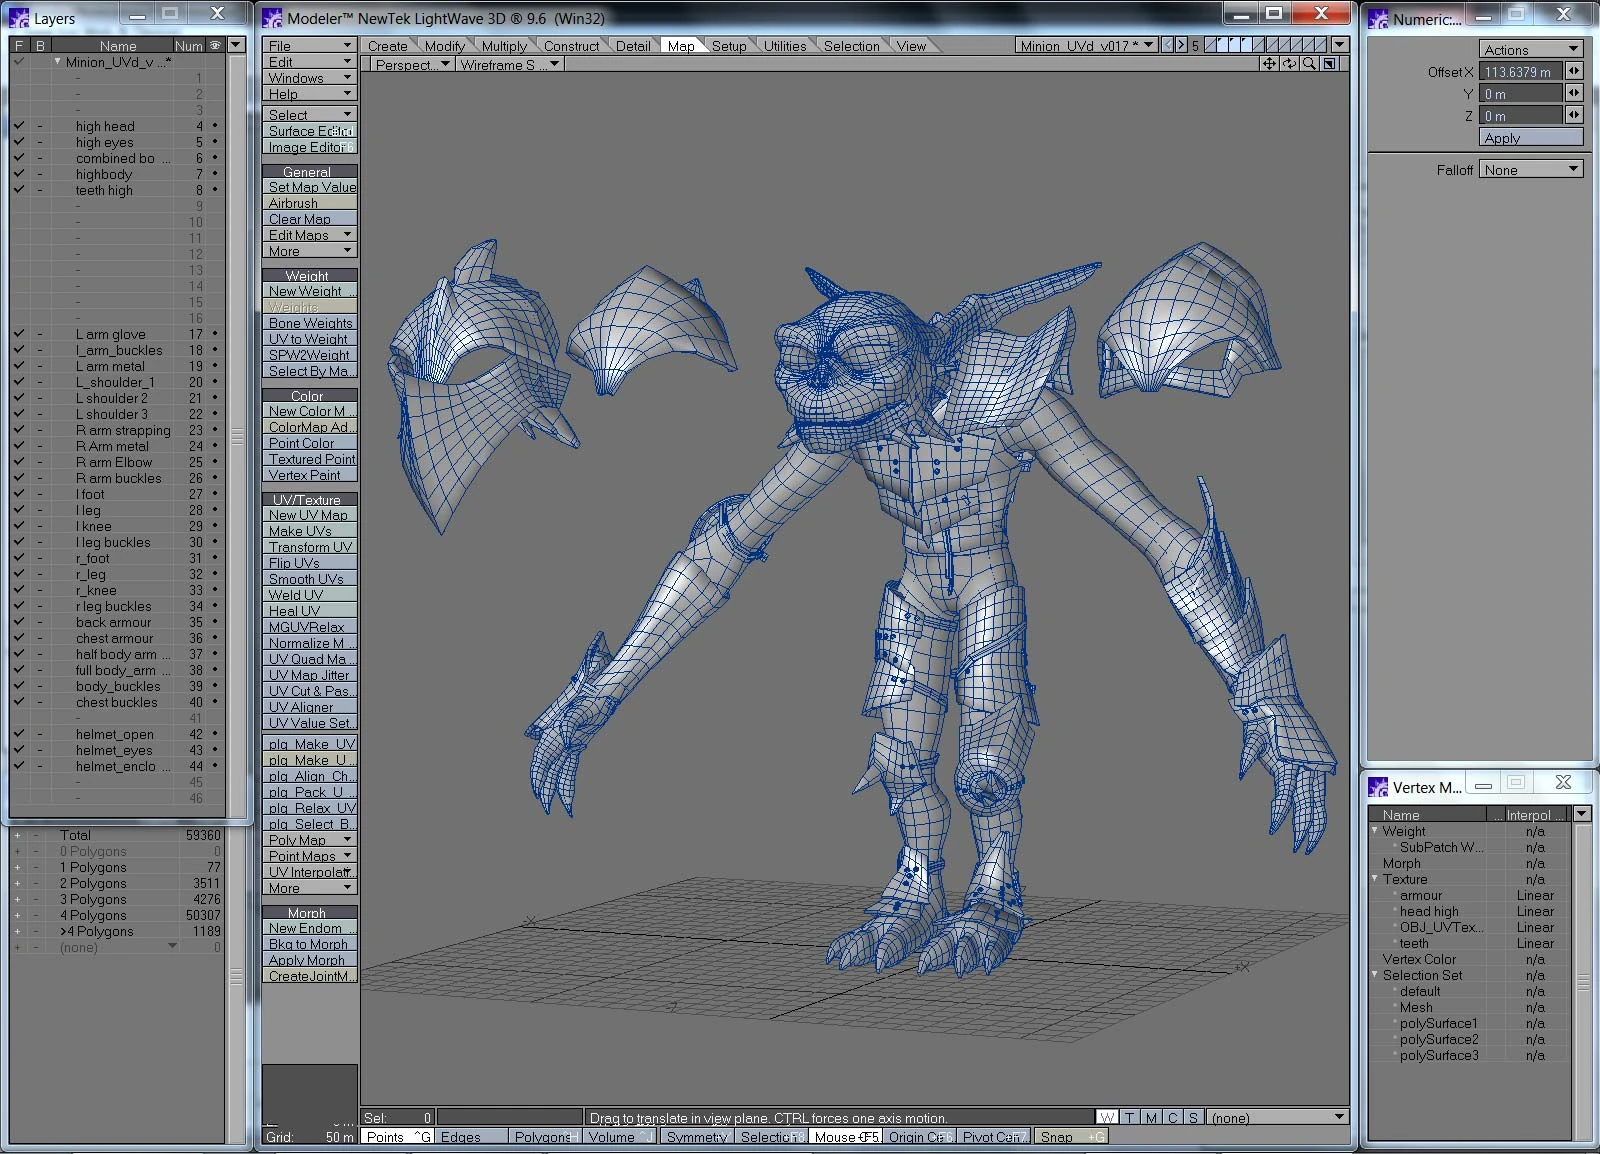The height and width of the screenshot is (1154, 1600).
Task: Open the Wireframe shading mode dropdown
Action: [509, 65]
